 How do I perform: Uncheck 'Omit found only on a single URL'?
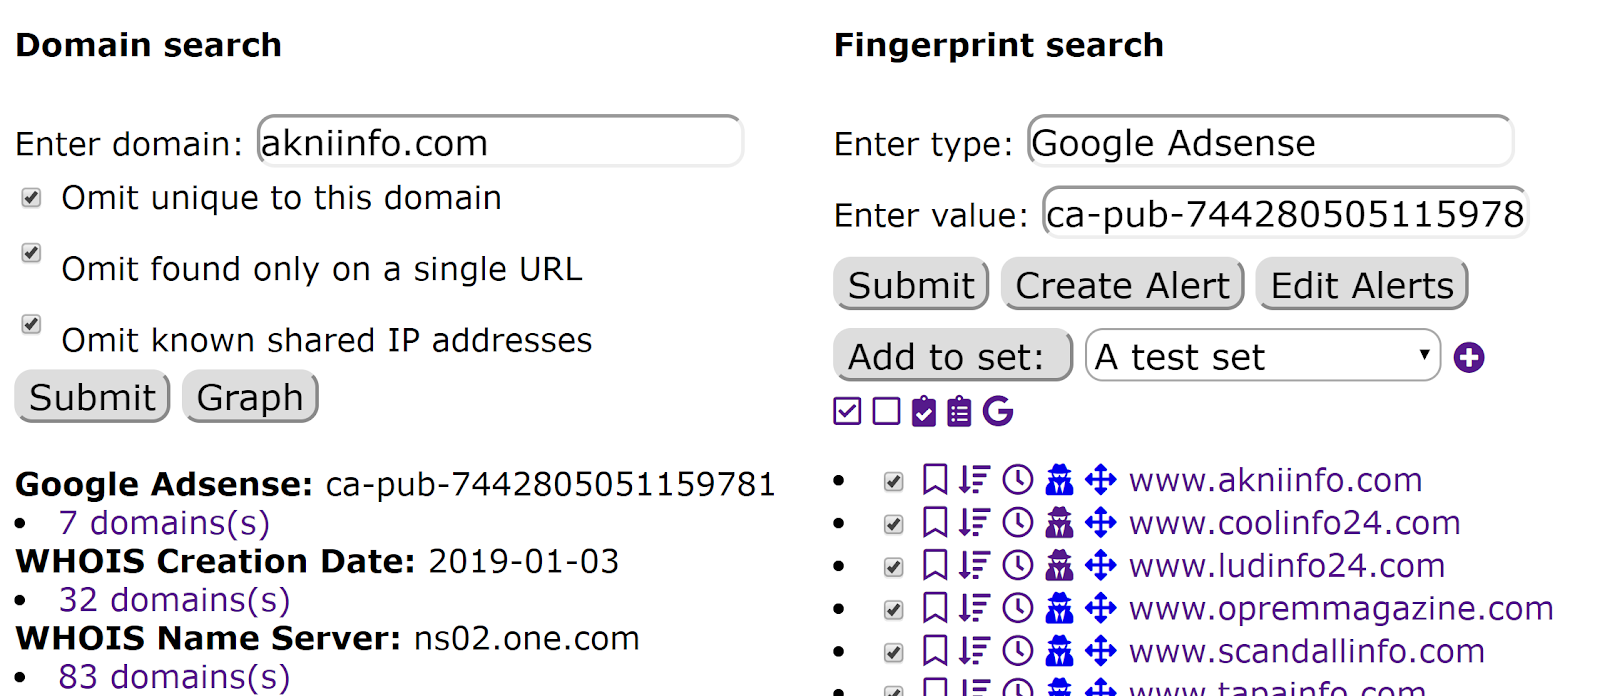[x=32, y=253]
